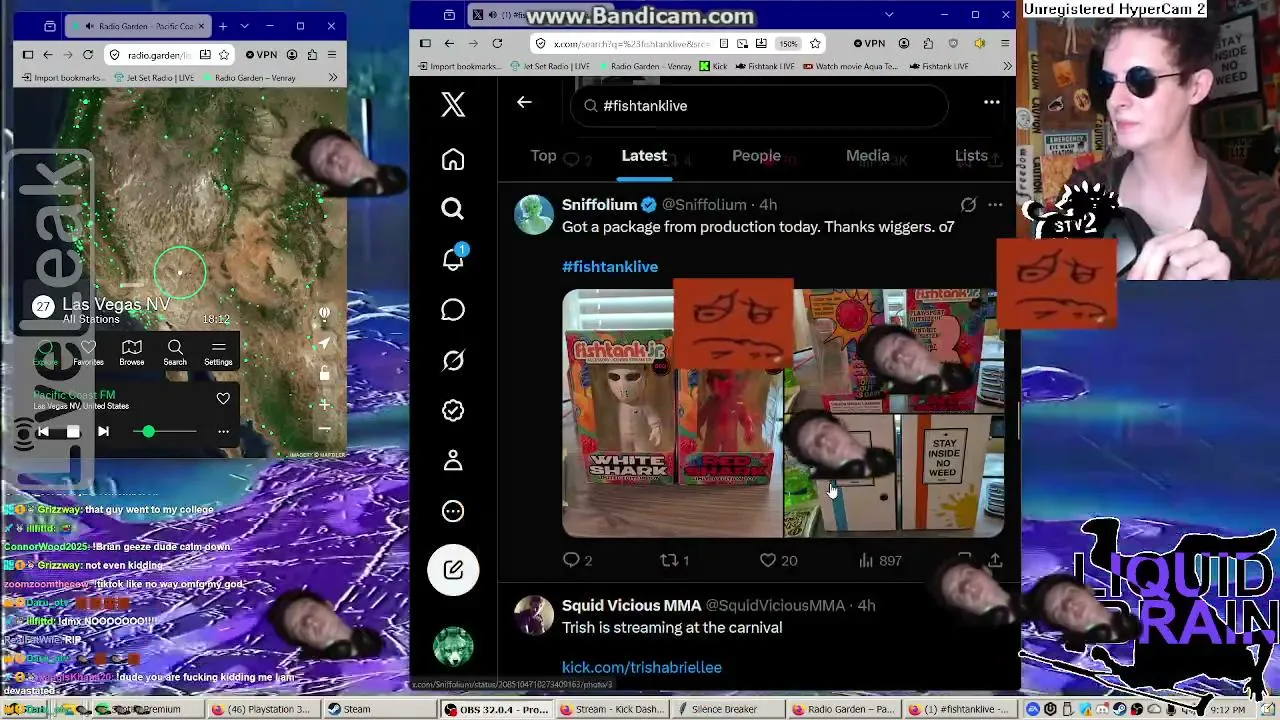Open the tab list dropdown in X window
The image size is (1280, 720).
coord(889,15)
